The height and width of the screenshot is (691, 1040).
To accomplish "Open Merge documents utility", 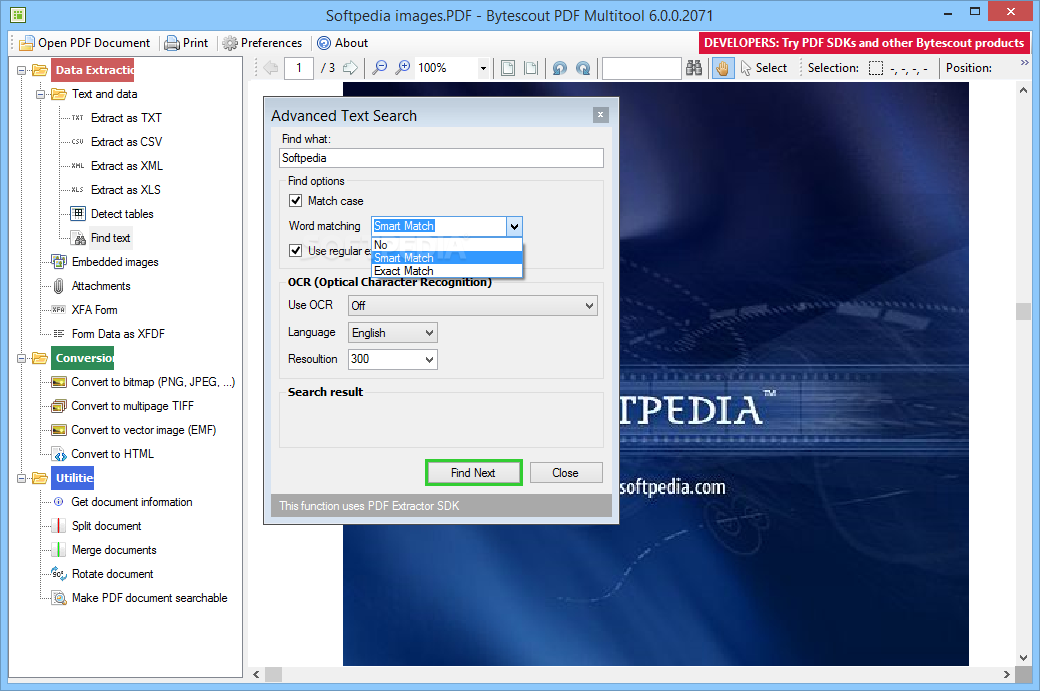I will [x=113, y=550].
